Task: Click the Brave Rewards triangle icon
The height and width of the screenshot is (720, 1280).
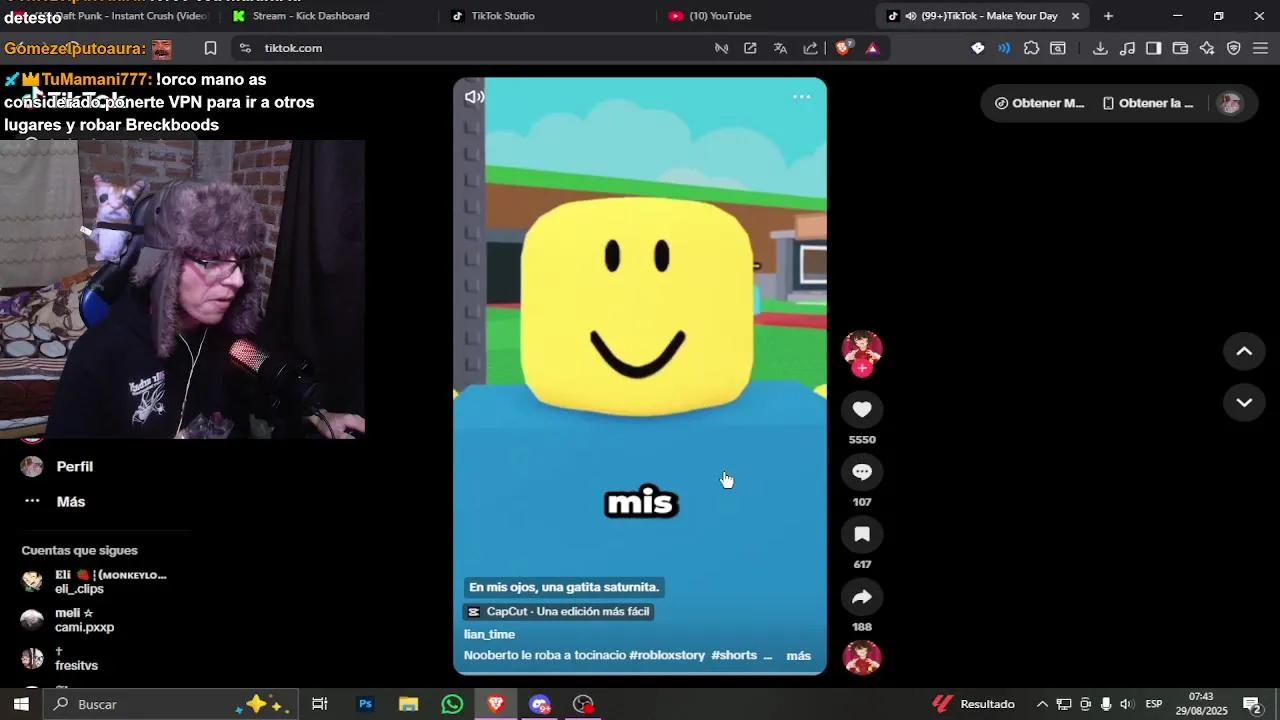Action: click(872, 48)
